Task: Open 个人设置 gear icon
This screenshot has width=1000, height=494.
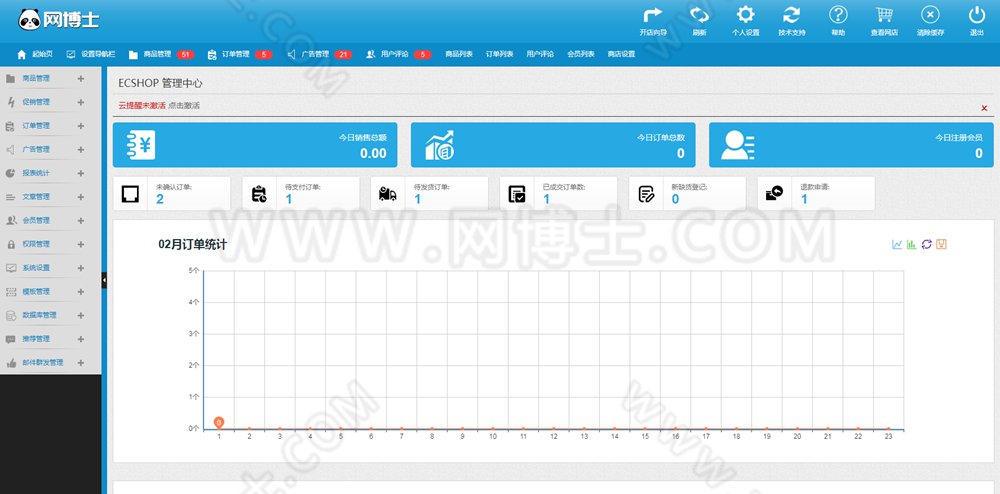Action: pyautogui.click(x=746, y=15)
